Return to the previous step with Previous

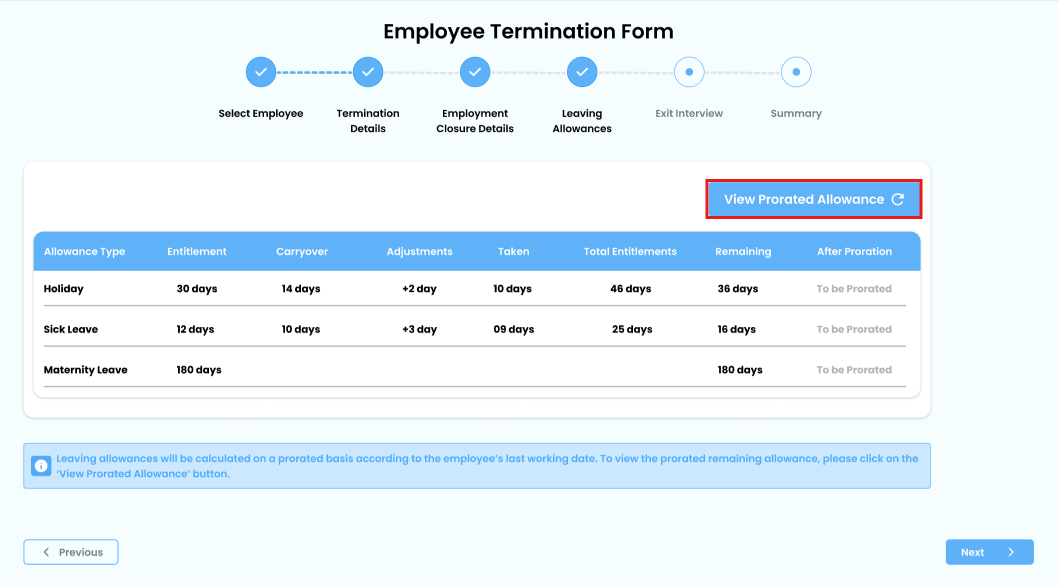[71, 552]
